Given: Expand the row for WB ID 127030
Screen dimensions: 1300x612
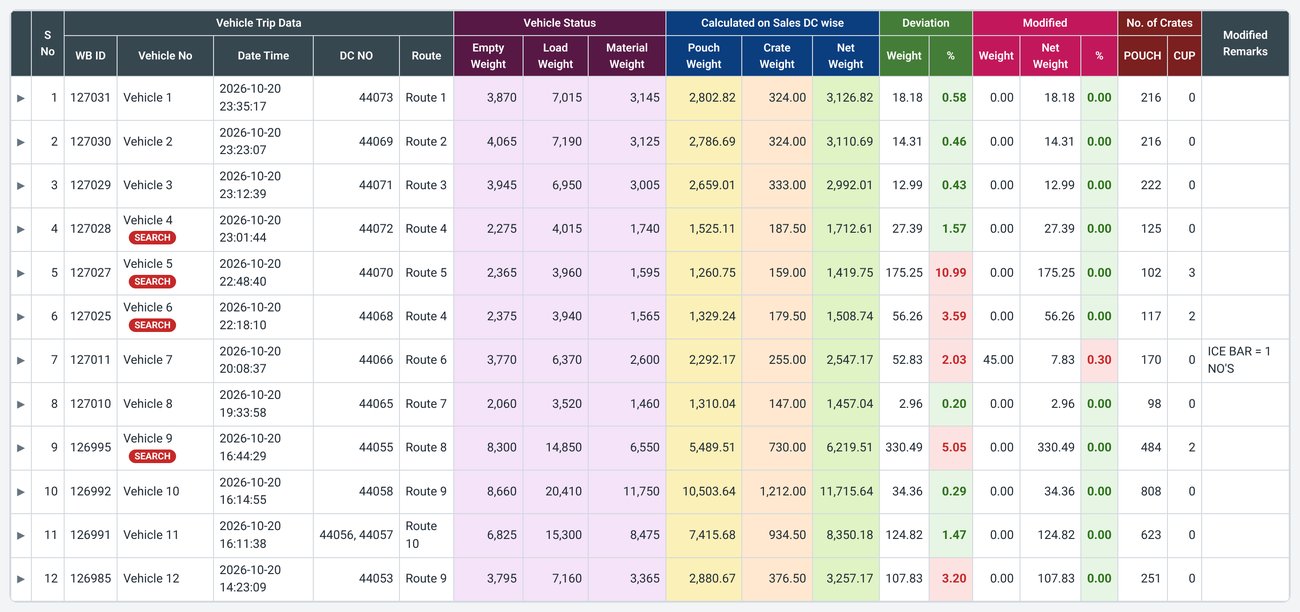Looking at the screenshot, I should pos(21,142).
